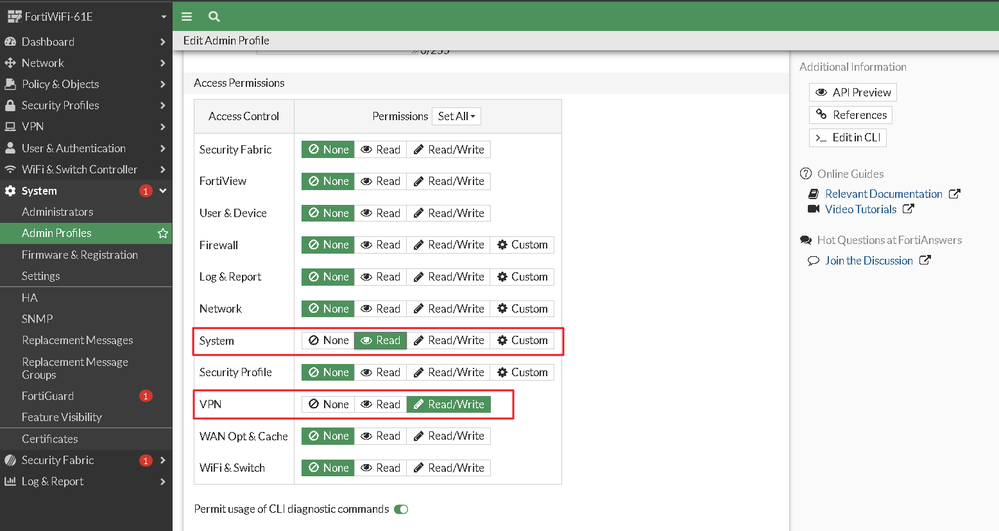
Task: Set WiFi & Switch permission to Read/Write
Action: pos(449,468)
